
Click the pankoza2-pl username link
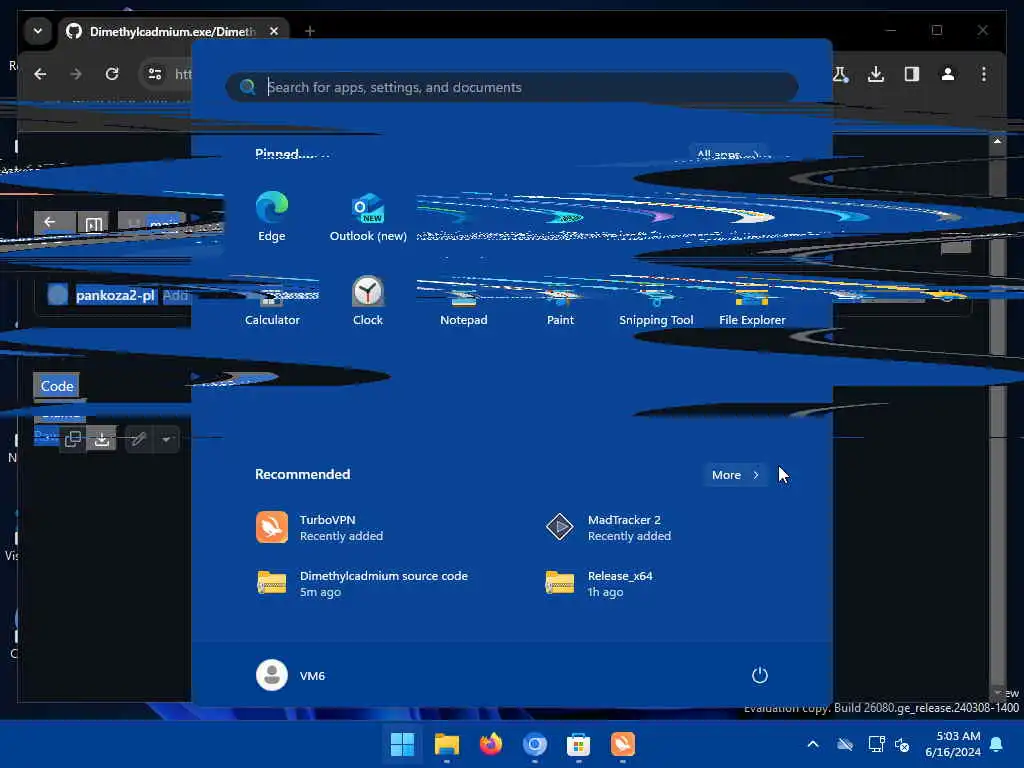(x=115, y=295)
